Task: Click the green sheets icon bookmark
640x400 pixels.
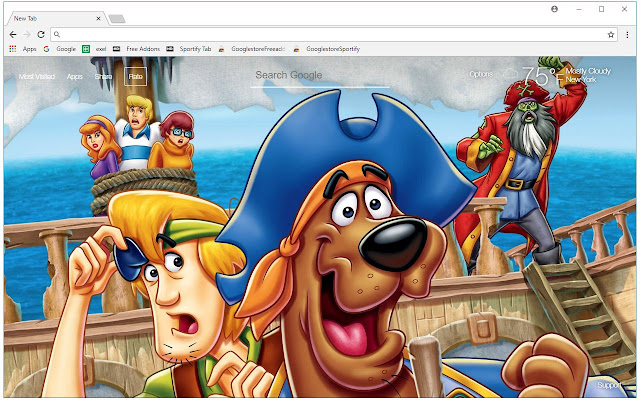Action: [86, 49]
